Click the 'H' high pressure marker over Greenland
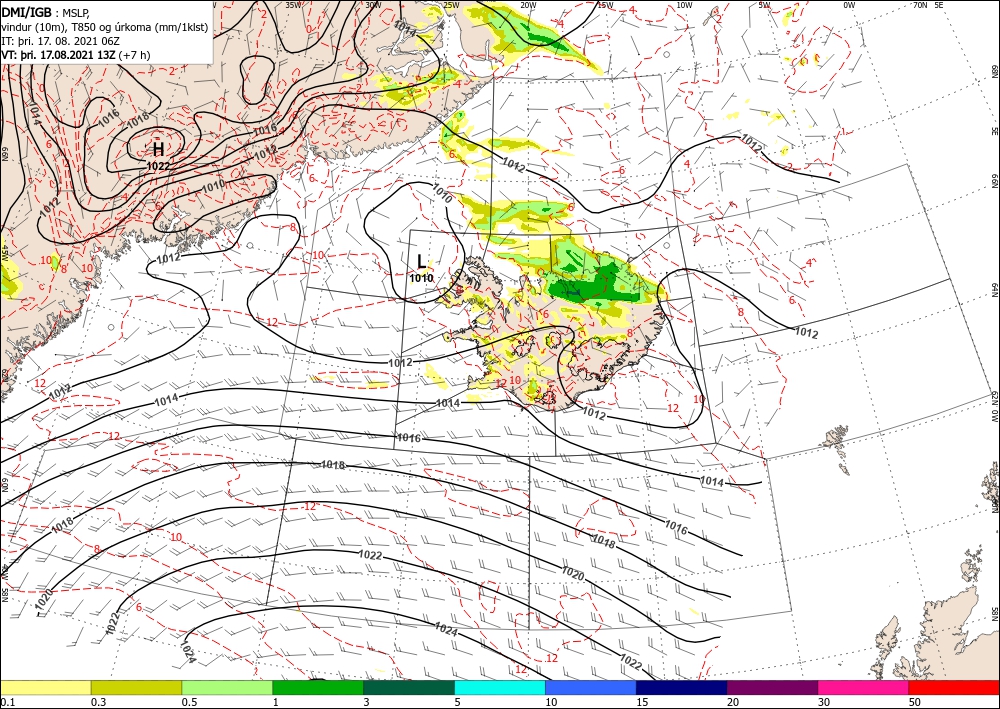The image size is (1000, 709). click(x=158, y=149)
